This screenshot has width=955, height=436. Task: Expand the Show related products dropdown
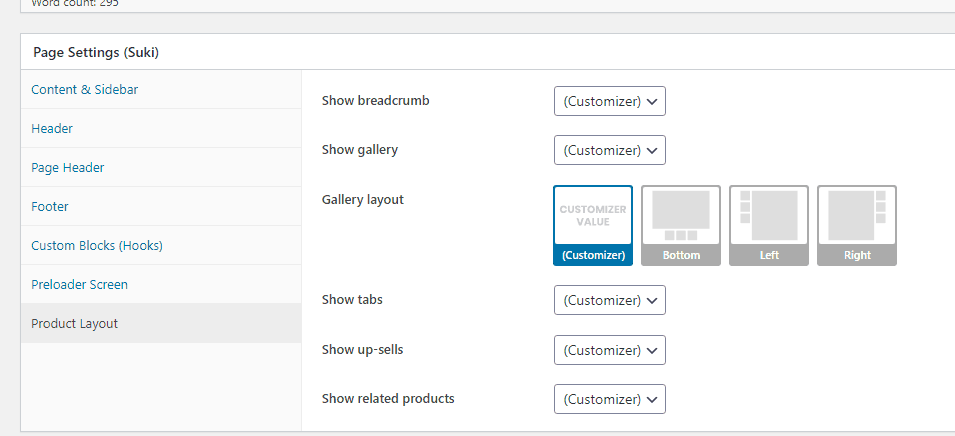(x=610, y=399)
